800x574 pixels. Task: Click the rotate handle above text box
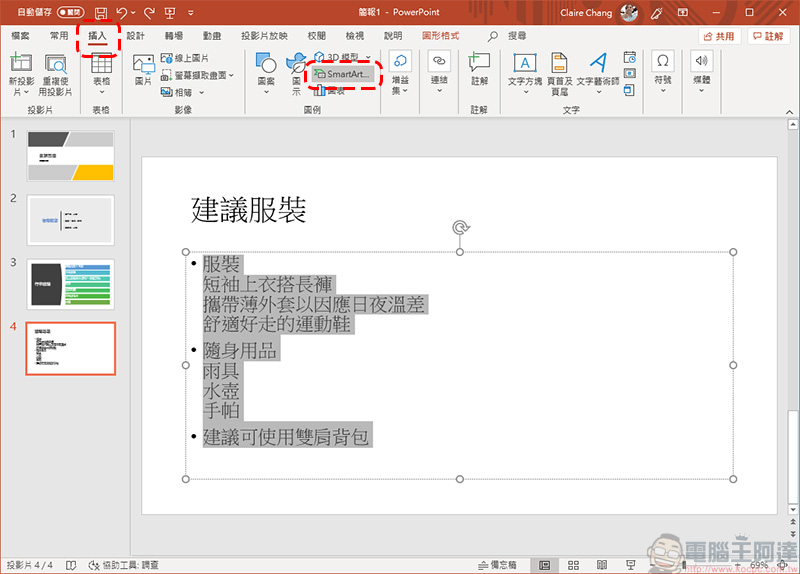(461, 227)
